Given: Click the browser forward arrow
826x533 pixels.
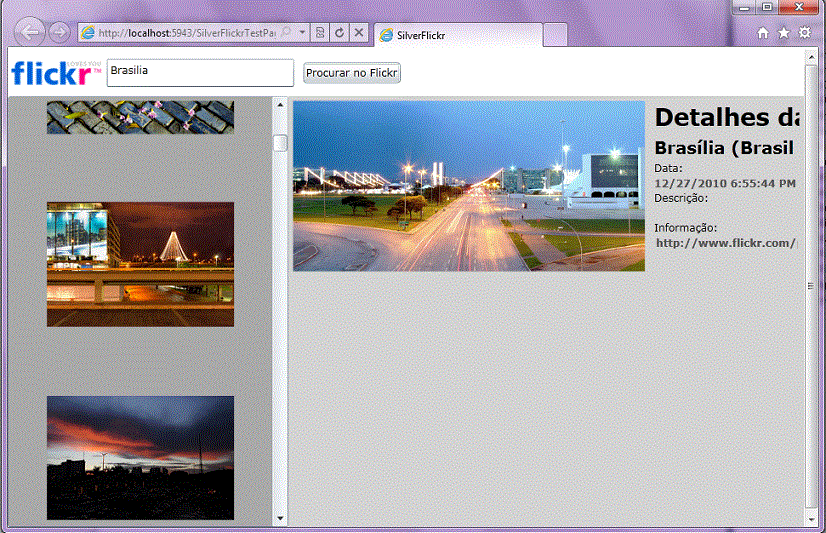Looking at the screenshot, I should pyautogui.click(x=60, y=33).
